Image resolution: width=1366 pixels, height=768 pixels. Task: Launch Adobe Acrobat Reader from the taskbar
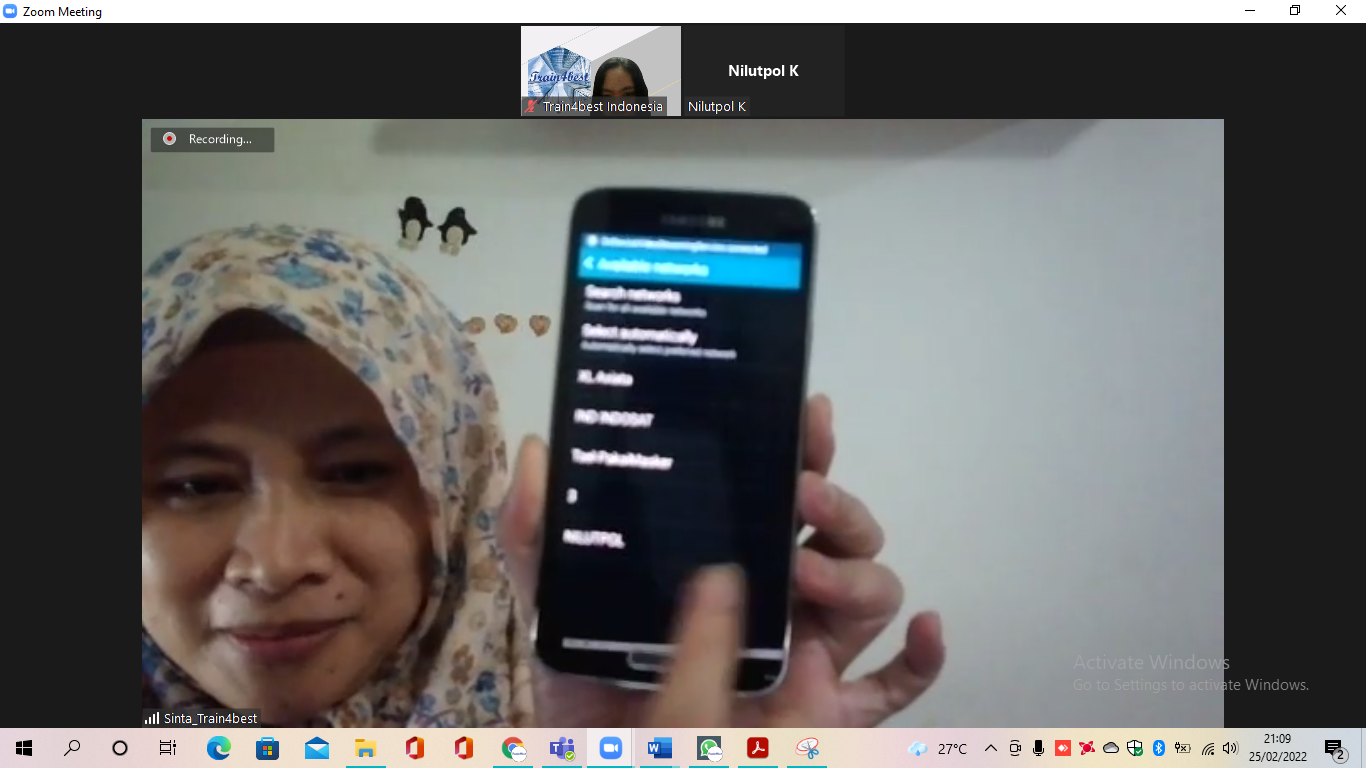pyautogui.click(x=757, y=748)
